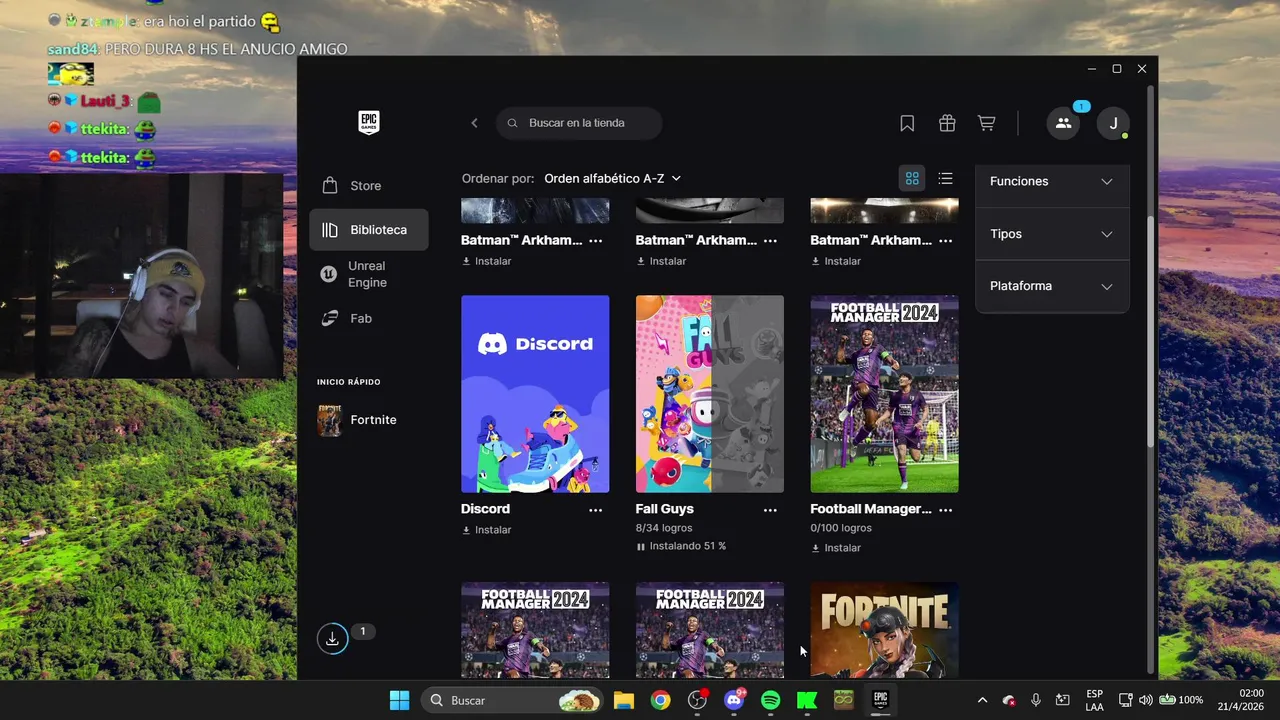Install Football Manager with 0/100 logros
This screenshot has height=720, width=1280.
(x=836, y=548)
